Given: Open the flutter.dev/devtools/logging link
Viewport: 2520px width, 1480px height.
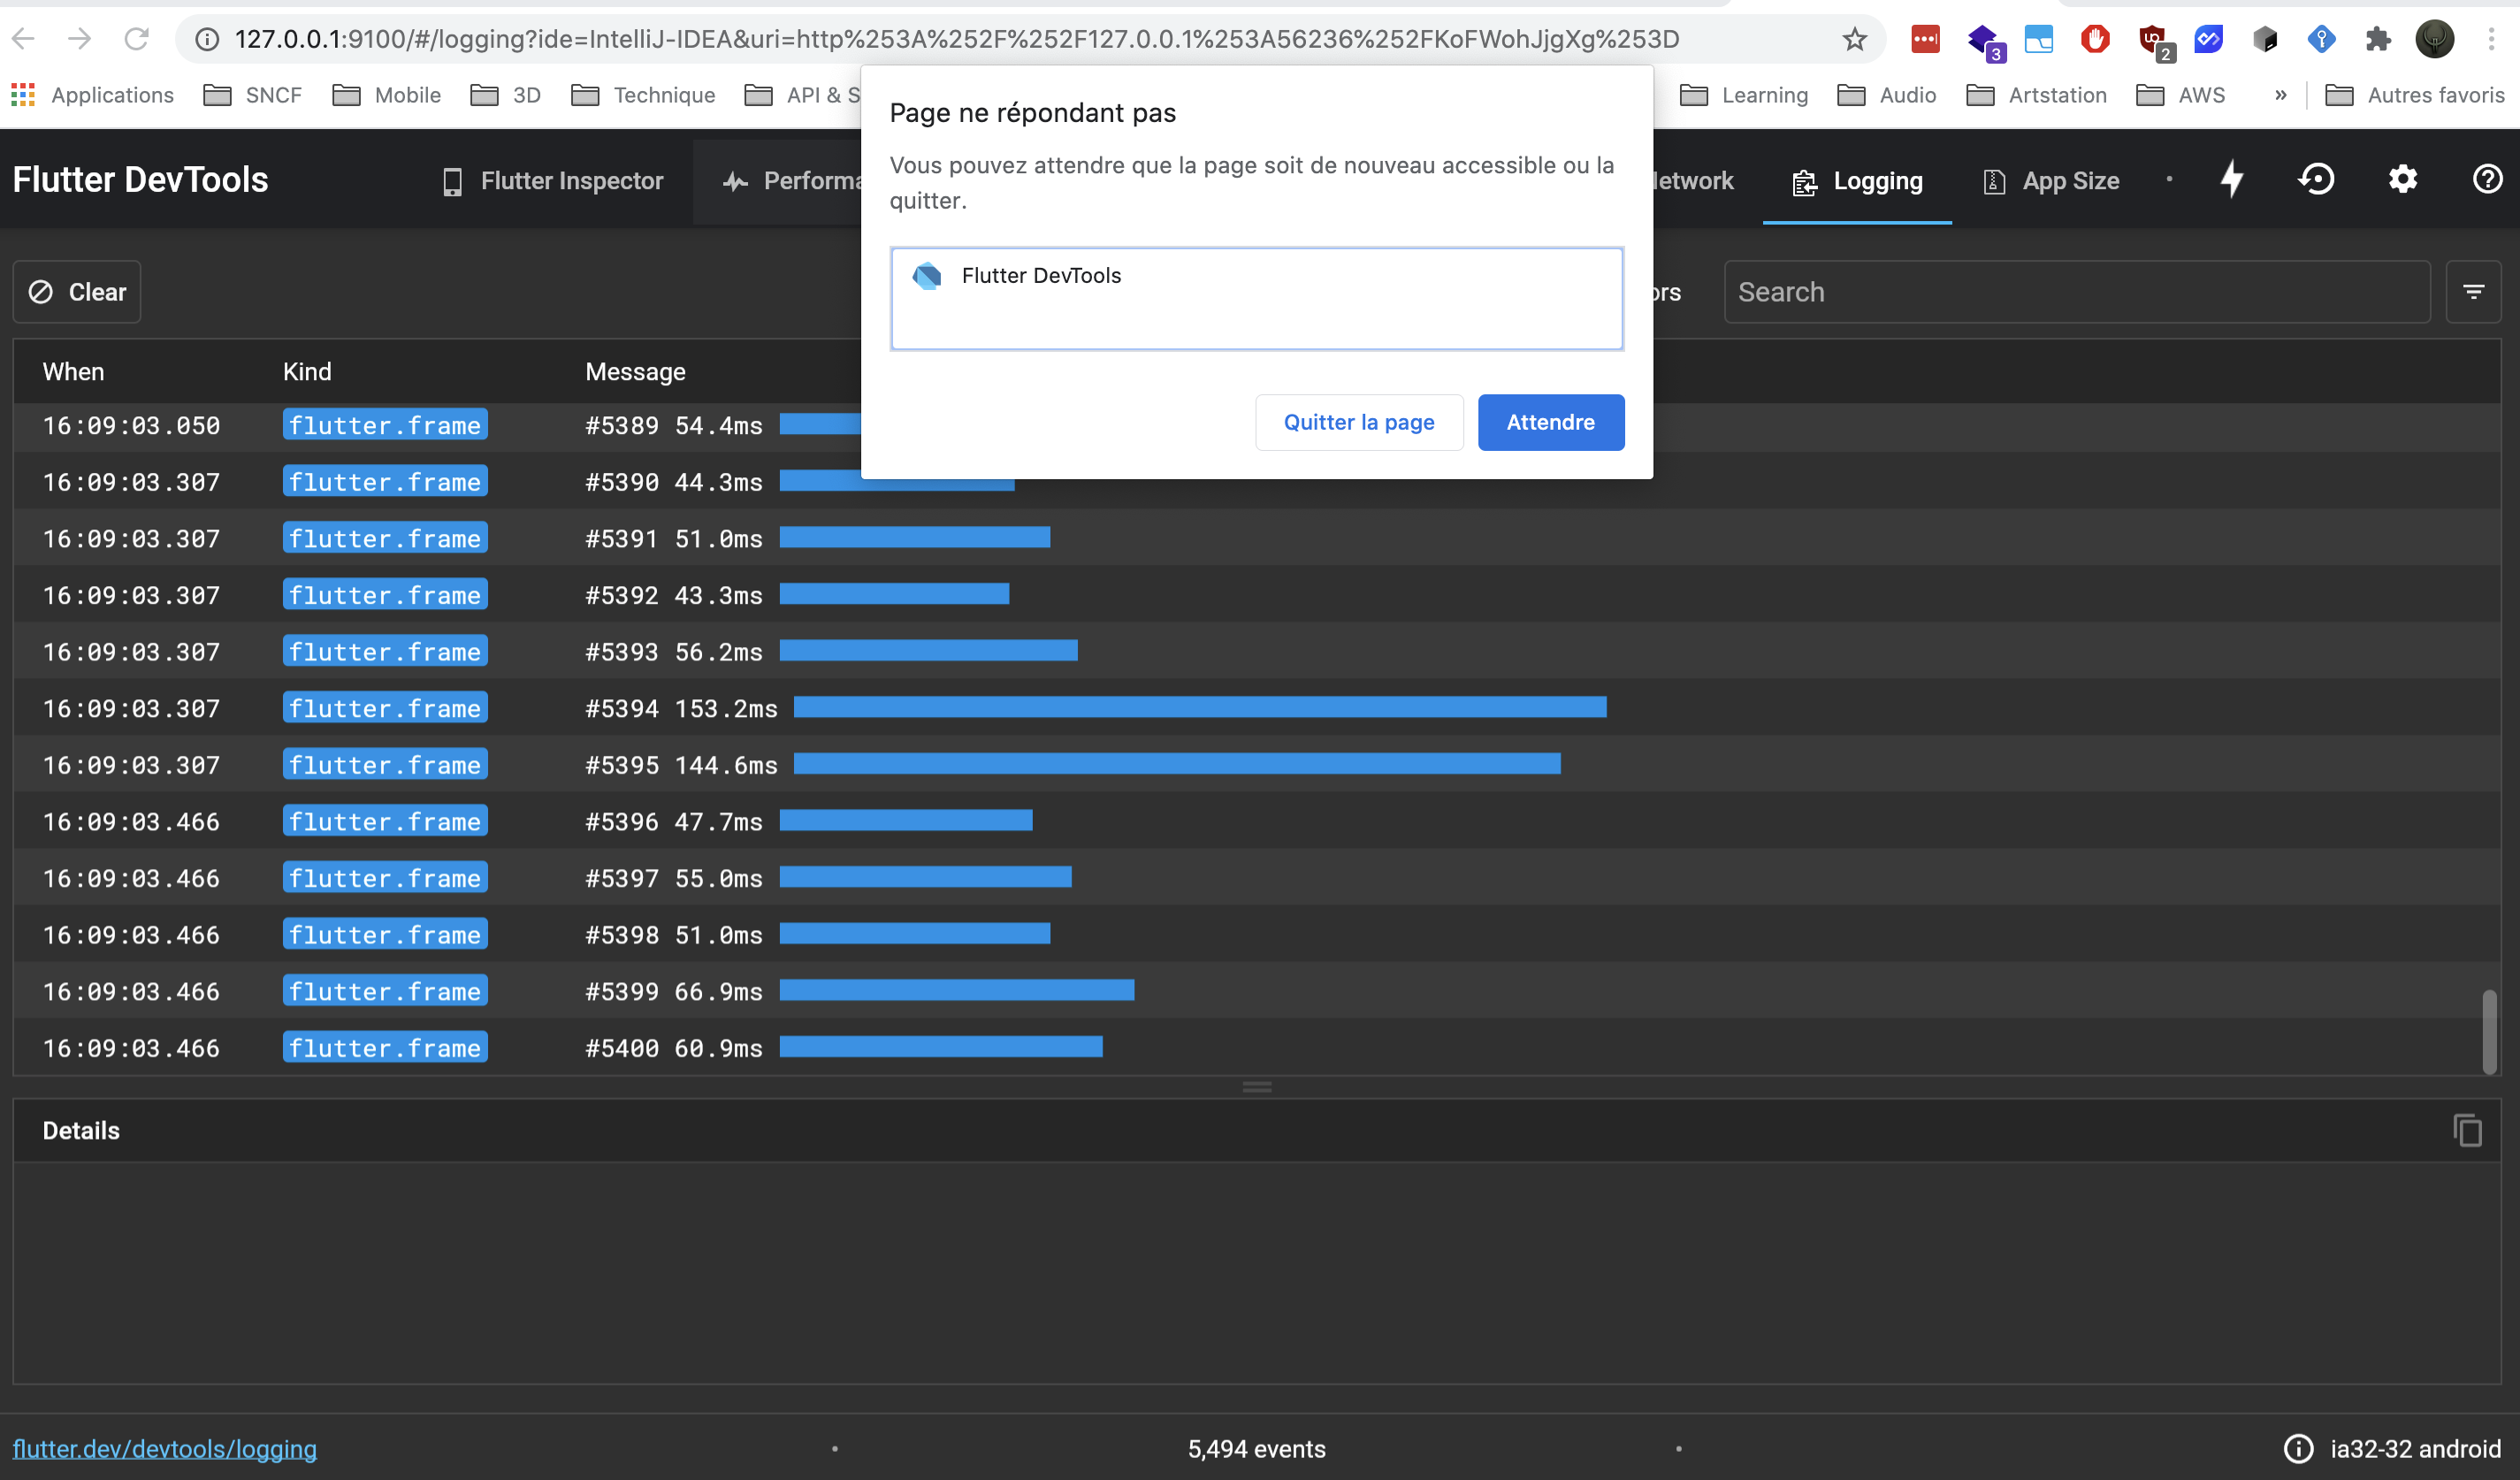Looking at the screenshot, I should pos(165,1448).
